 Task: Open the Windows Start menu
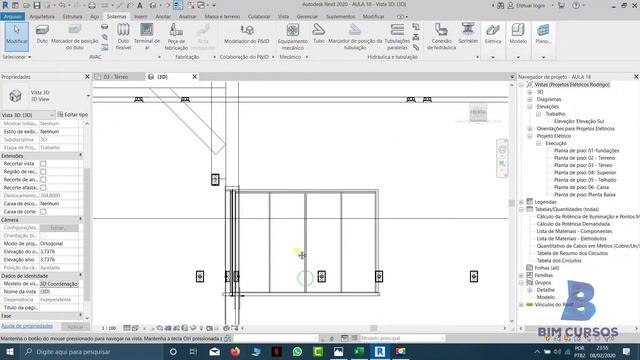pos(9,351)
